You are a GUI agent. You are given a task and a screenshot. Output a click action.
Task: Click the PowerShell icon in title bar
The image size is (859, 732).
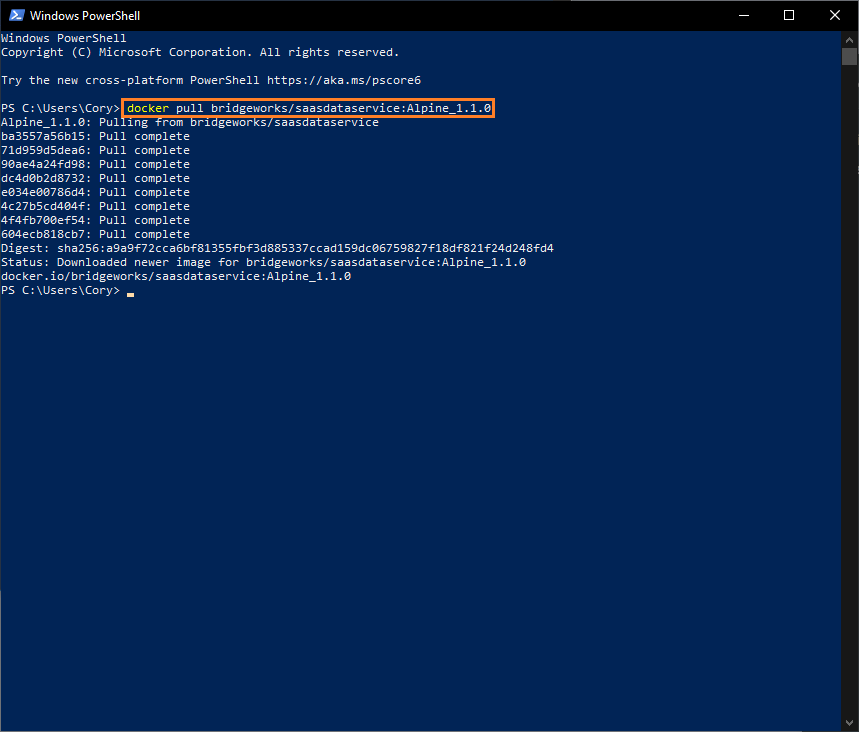16,15
